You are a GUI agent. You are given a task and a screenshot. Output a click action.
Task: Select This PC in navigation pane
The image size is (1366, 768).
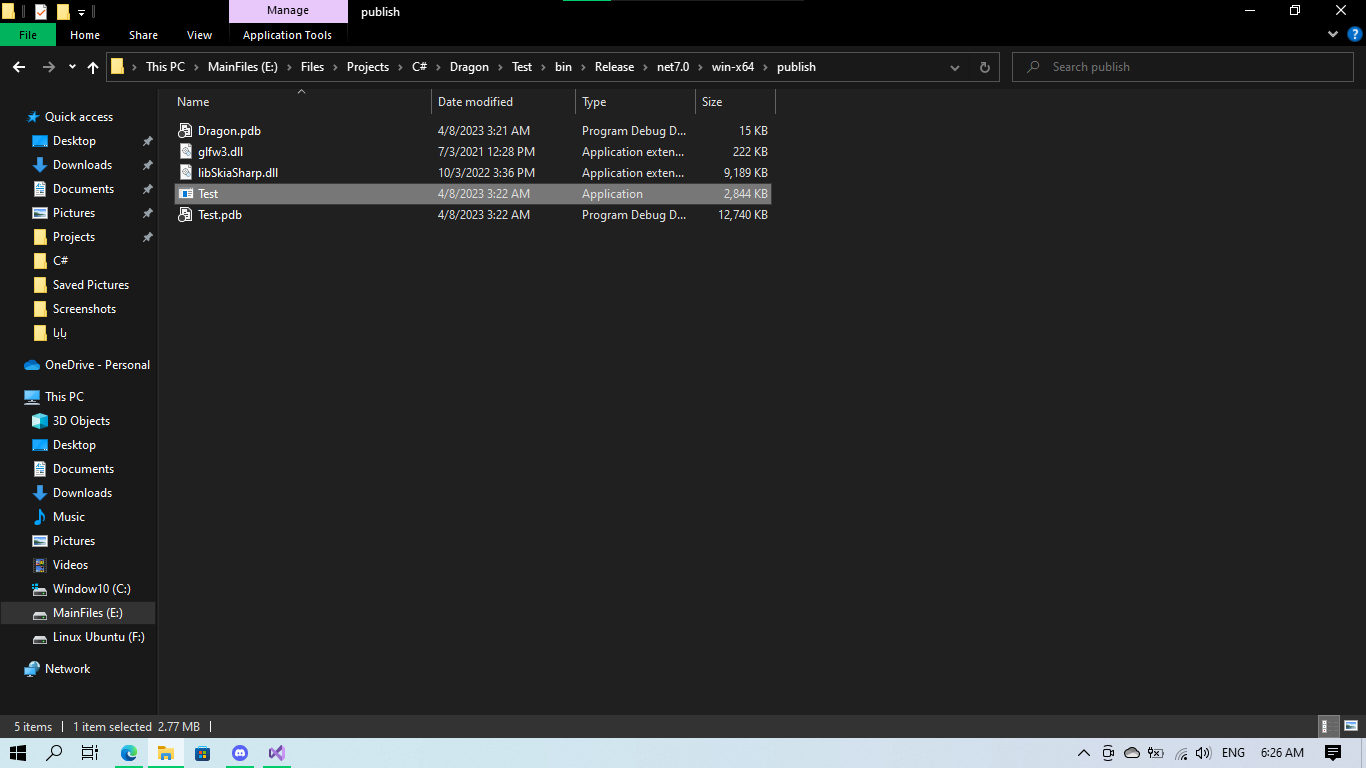tap(64, 397)
